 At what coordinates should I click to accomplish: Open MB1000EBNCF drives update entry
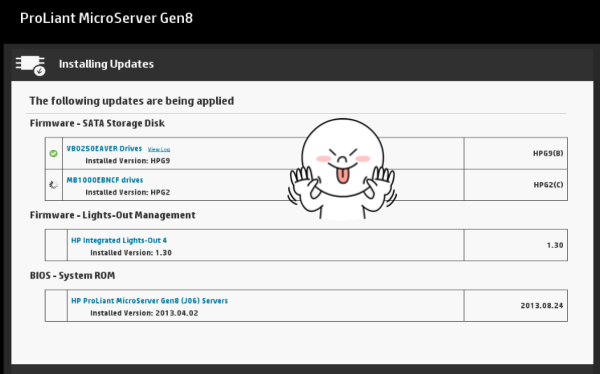pyautogui.click(x=105, y=180)
